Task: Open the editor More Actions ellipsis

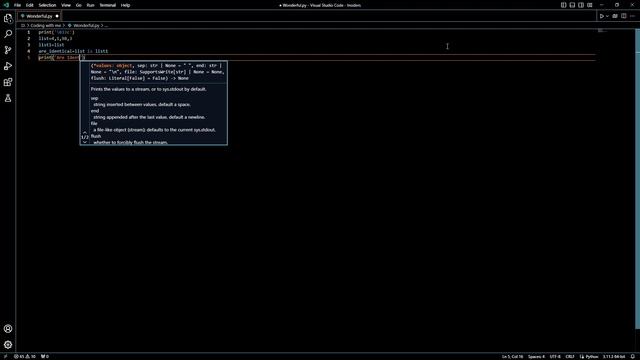Action: (x=632, y=16)
